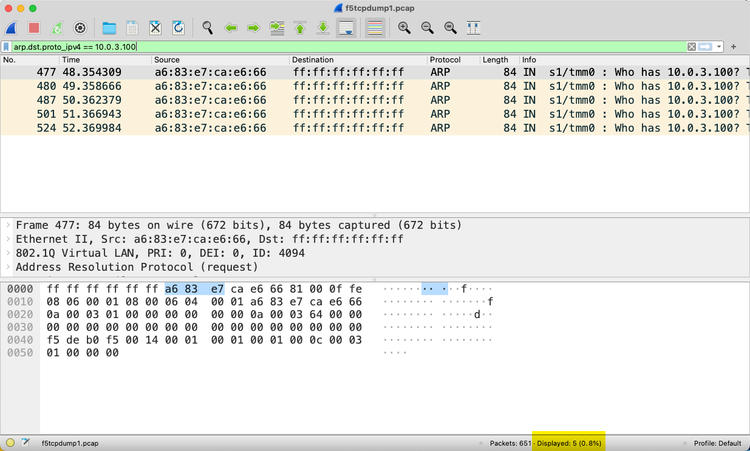Toggle auto-scroll during live capture
The image size is (750, 451).
(346, 27)
